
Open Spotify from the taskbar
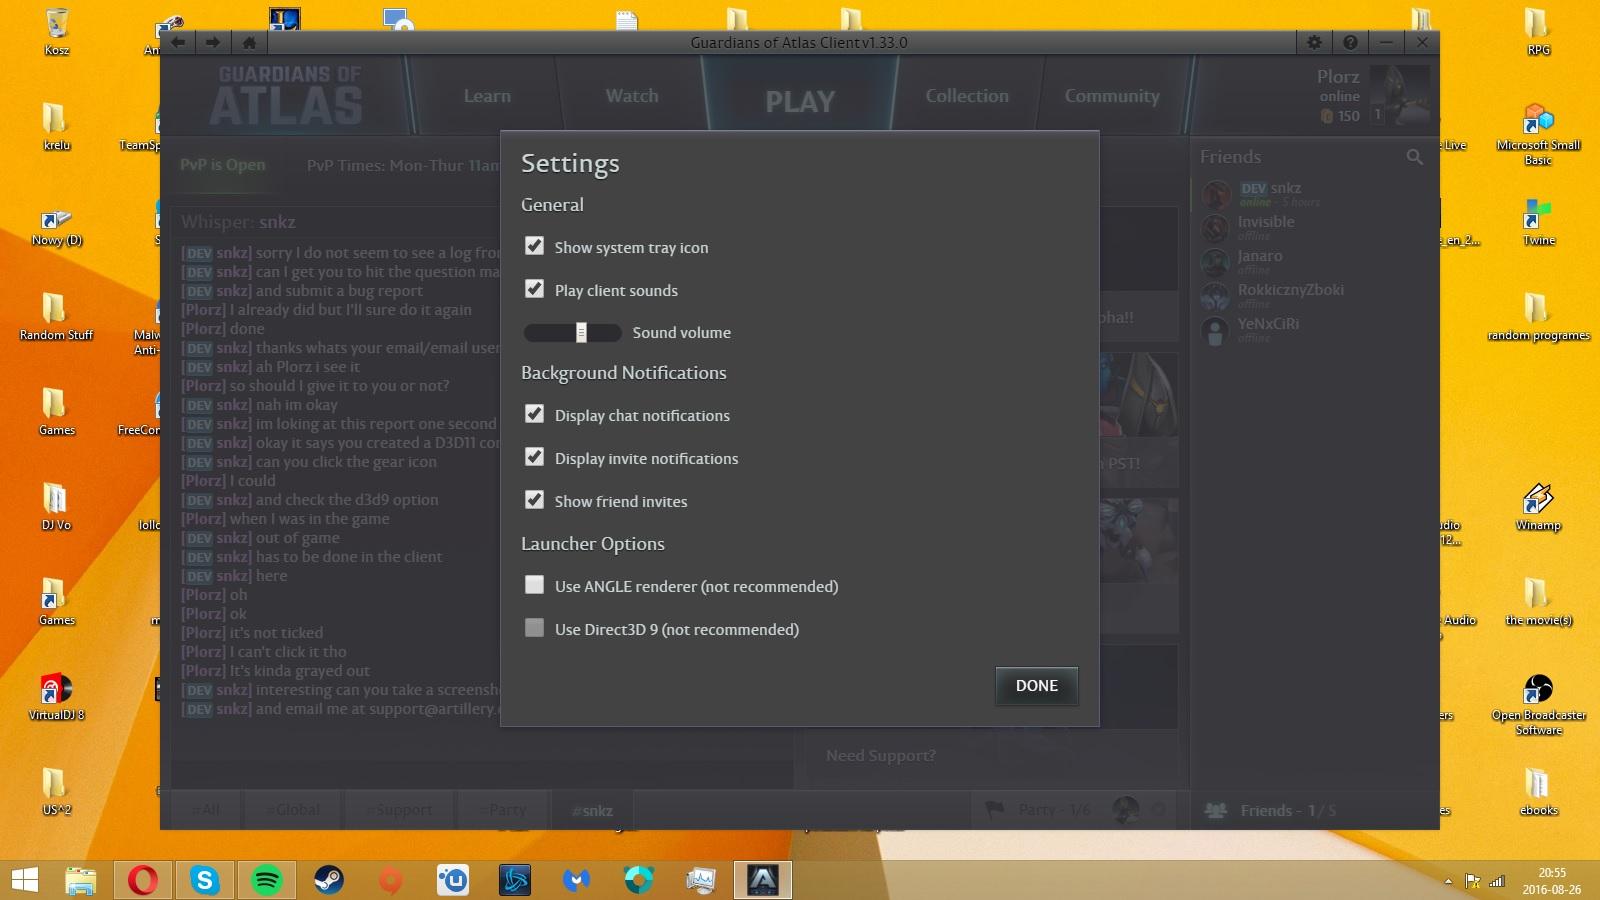(266, 880)
